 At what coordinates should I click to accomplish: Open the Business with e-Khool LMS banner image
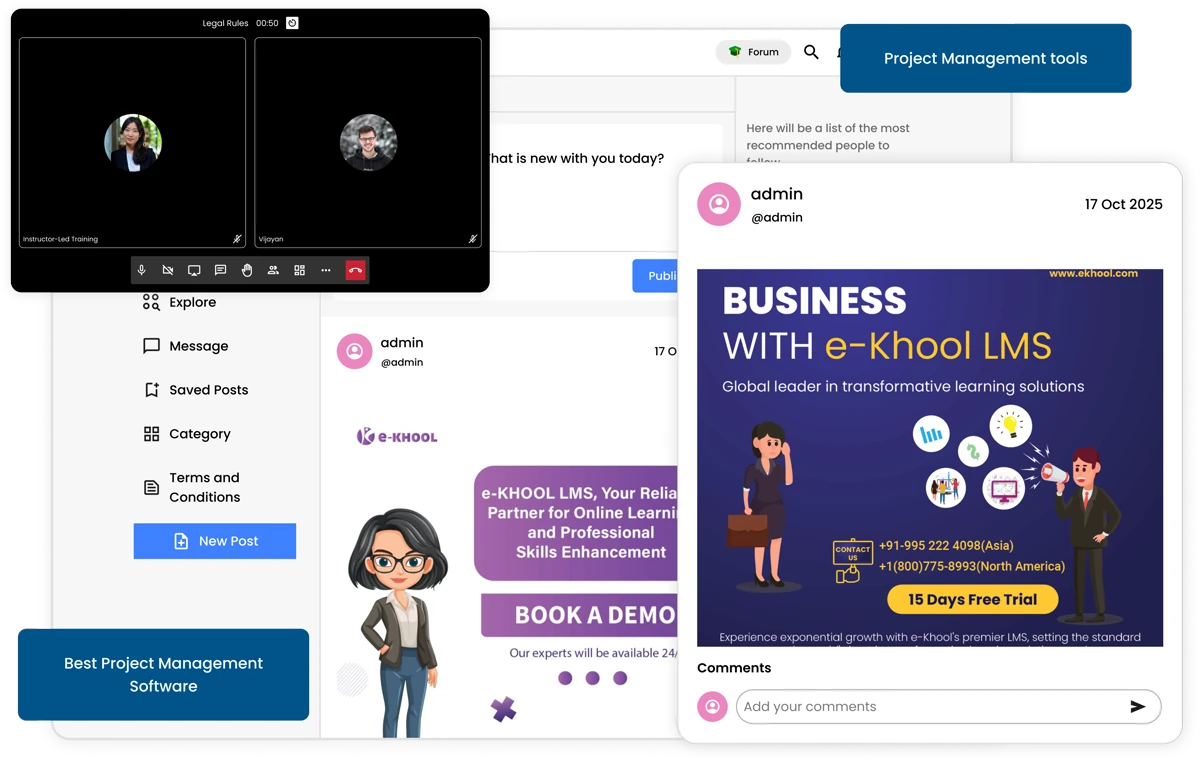[930, 457]
